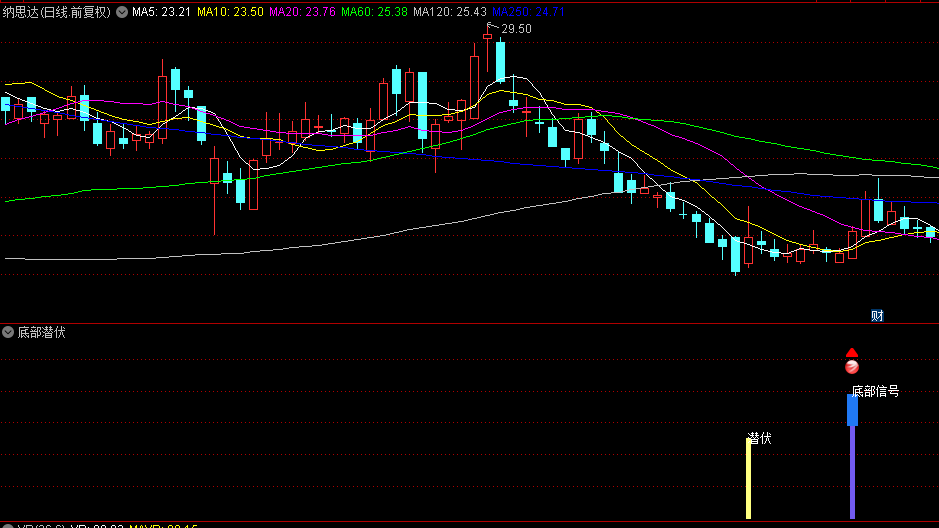The height and width of the screenshot is (528, 939).
Task: Click the green MA60 legend label
Action: click(x=374, y=12)
